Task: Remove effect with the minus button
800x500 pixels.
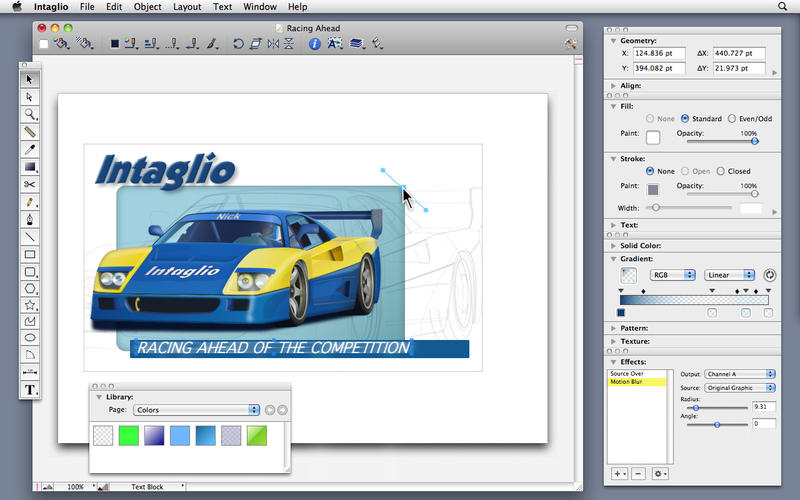Action: point(638,472)
